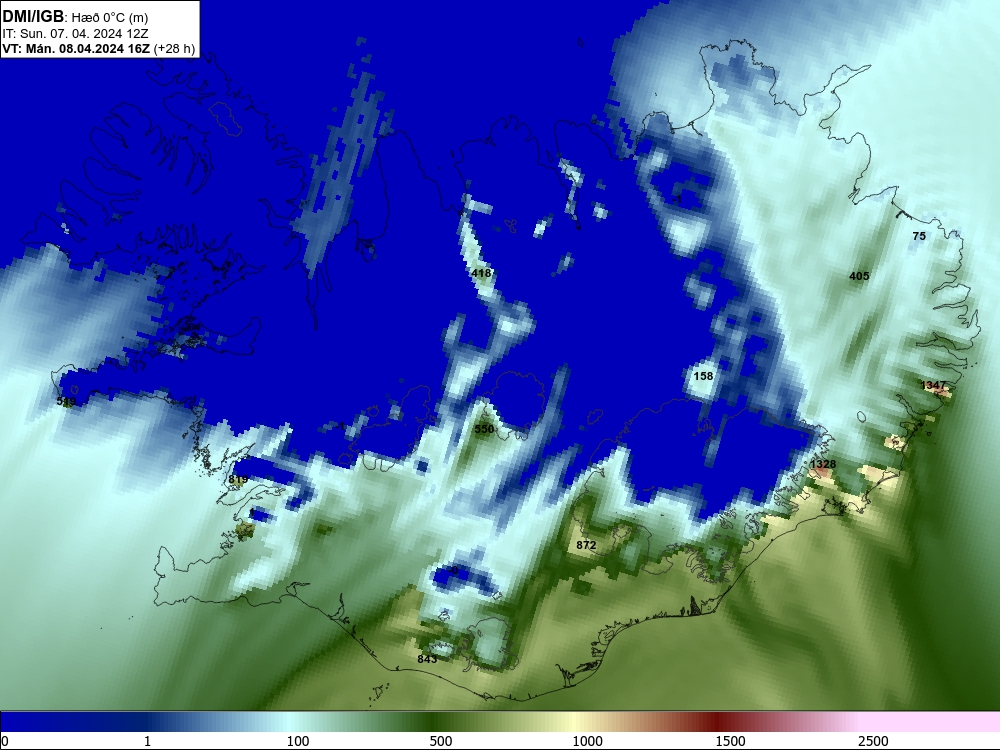Click the 819 height value label
Screen dimensions: 1000x750
tap(238, 480)
